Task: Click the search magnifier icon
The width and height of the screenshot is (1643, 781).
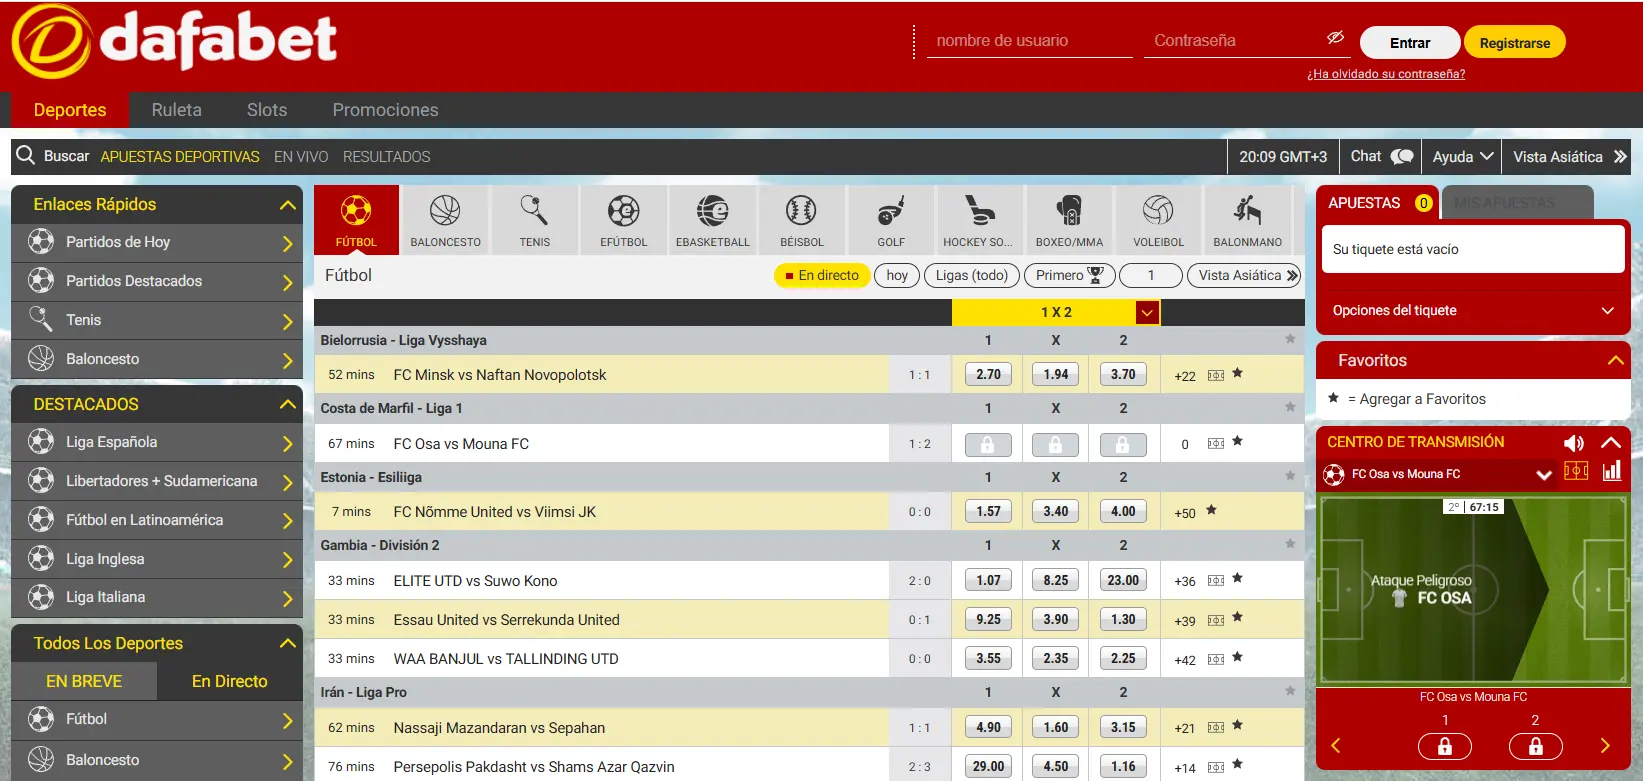Action: coord(26,156)
